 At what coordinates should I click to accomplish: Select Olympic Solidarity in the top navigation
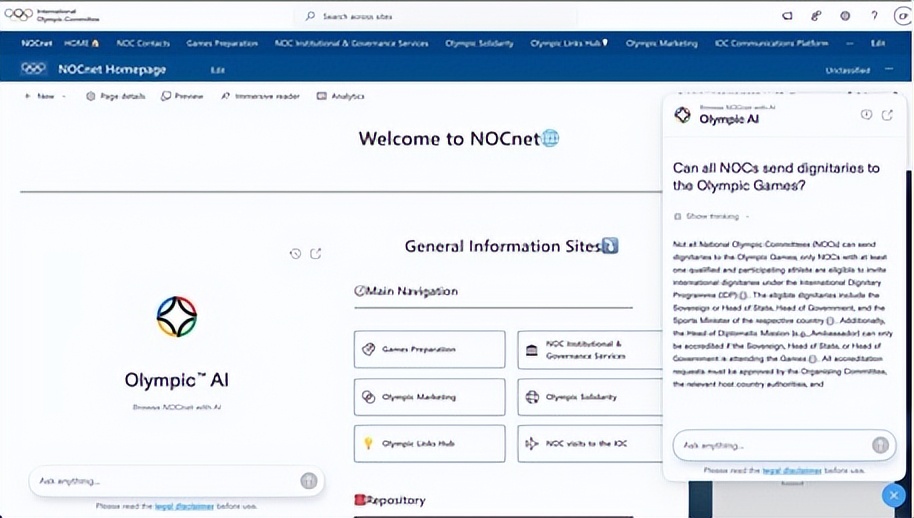click(479, 43)
